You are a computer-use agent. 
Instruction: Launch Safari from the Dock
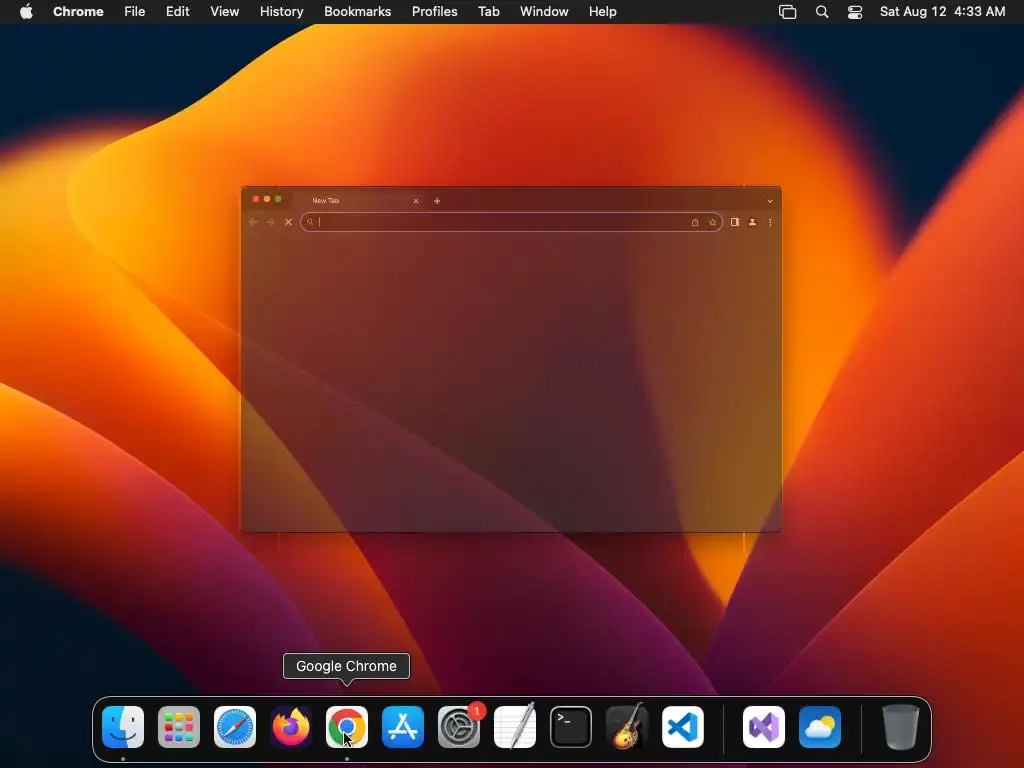click(x=235, y=727)
